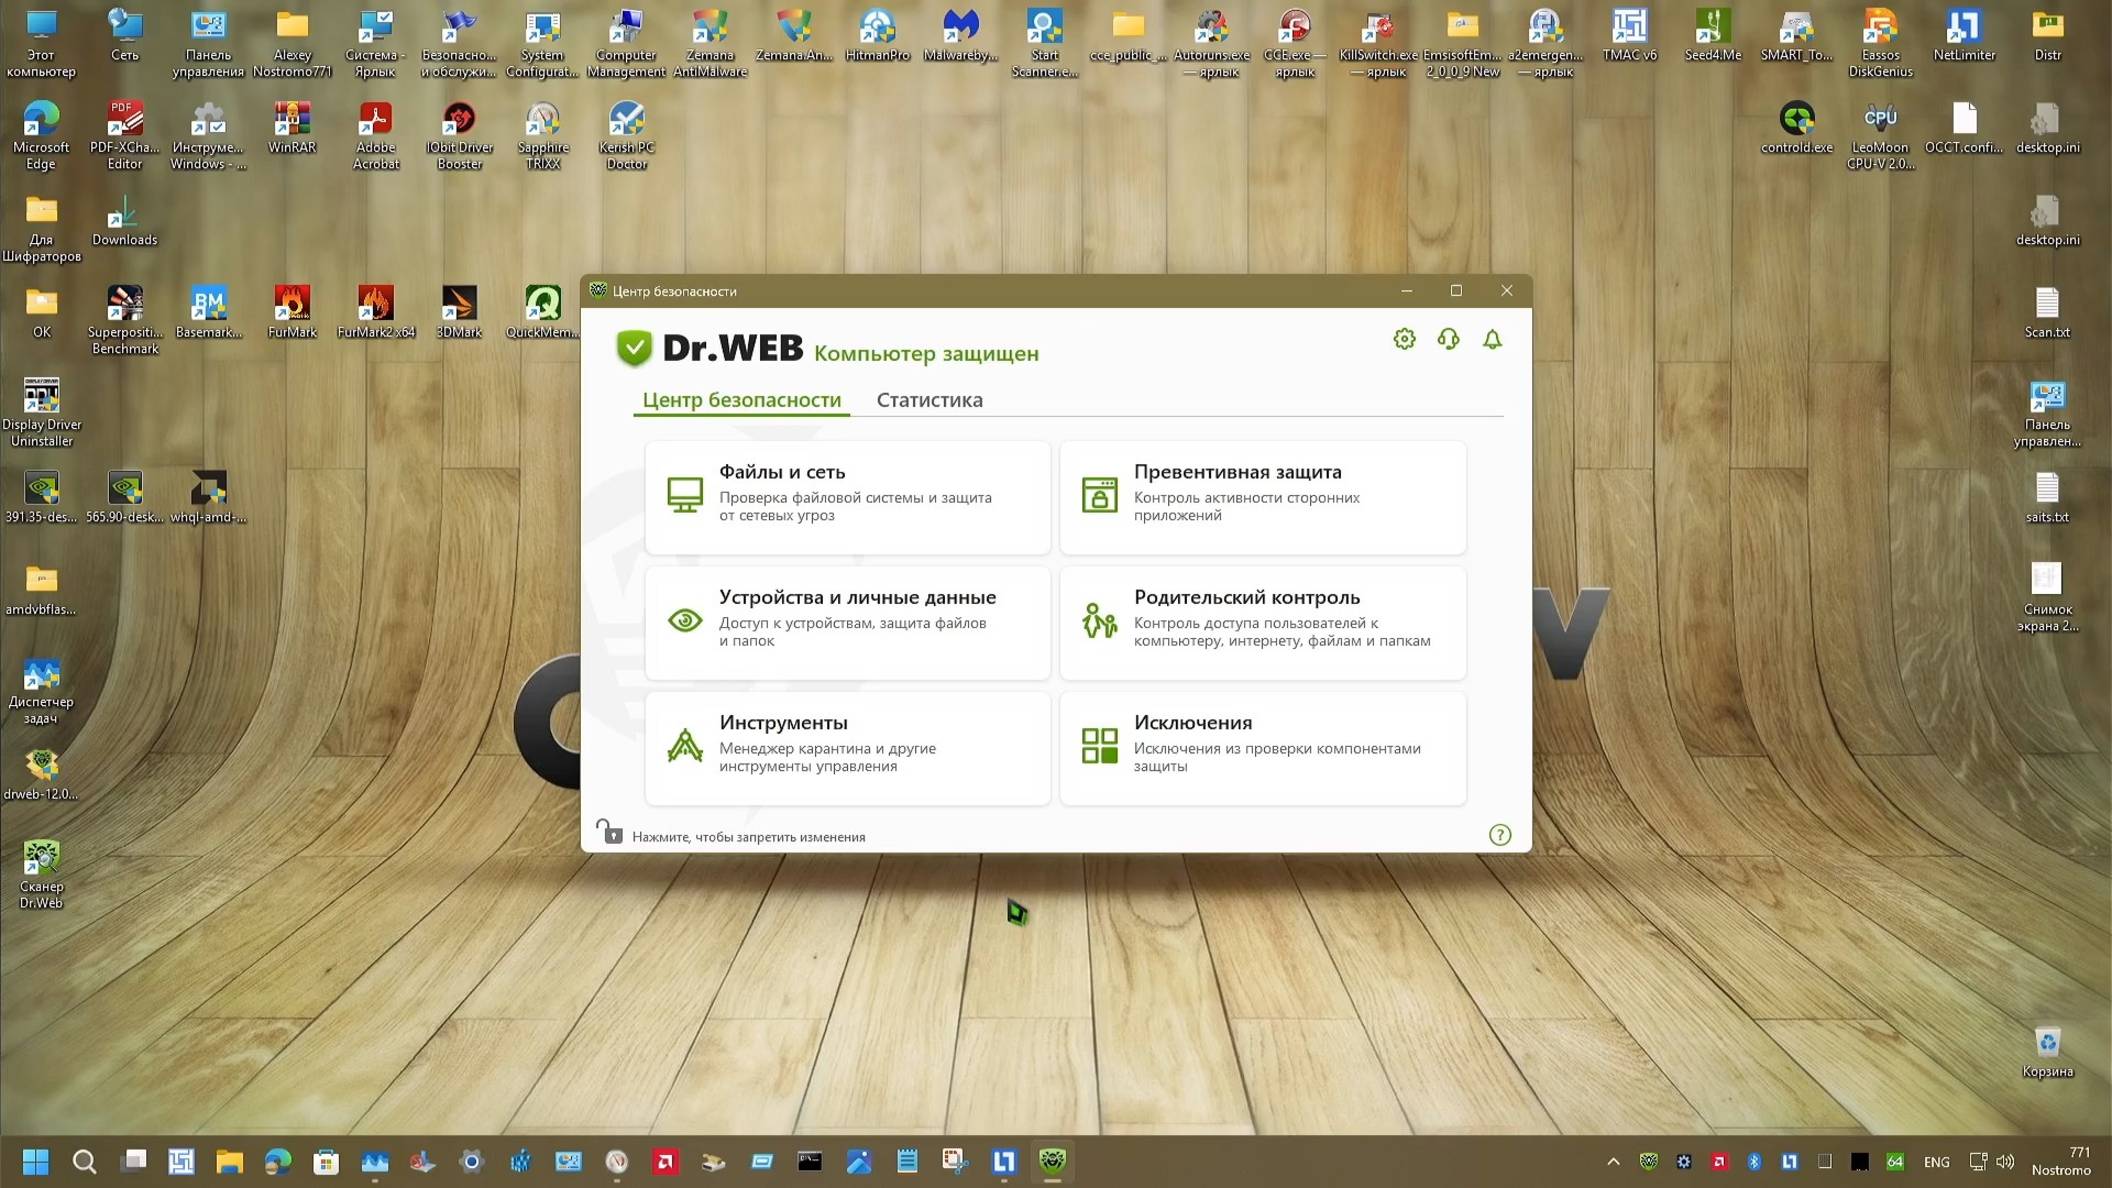Select the Центр безопасности tab
Screen dimensions: 2112x1188
[x=741, y=400]
